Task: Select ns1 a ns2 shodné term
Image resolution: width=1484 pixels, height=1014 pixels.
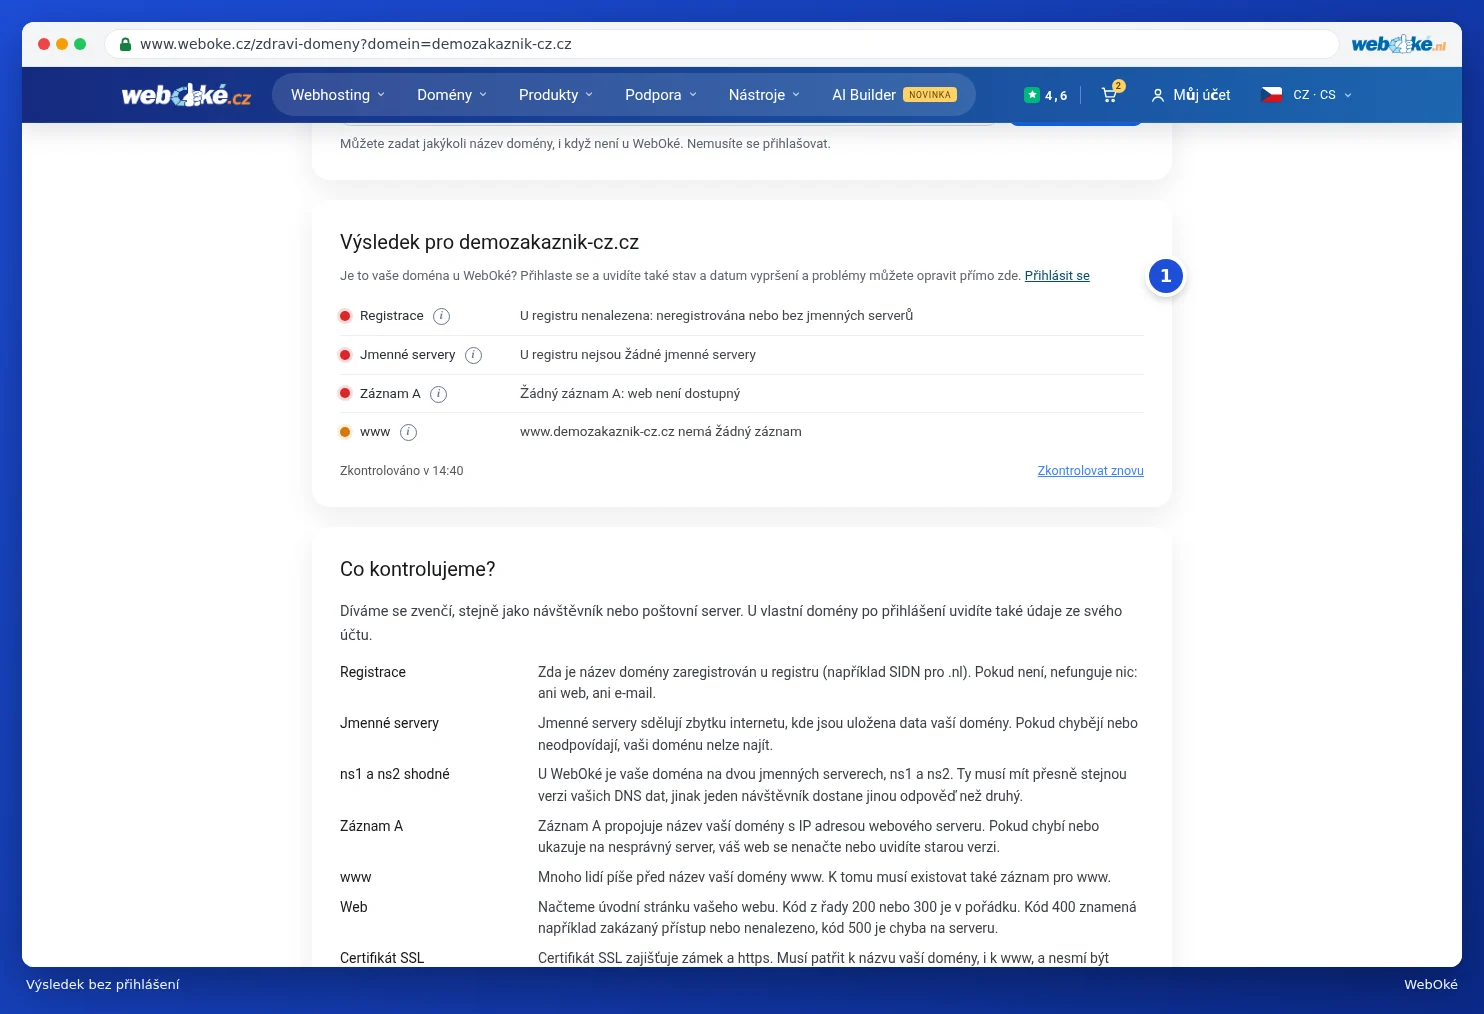Action: pyautogui.click(x=395, y=775)
